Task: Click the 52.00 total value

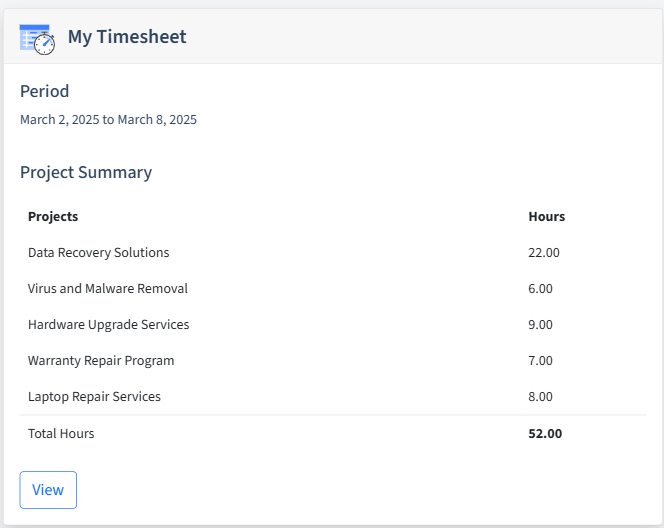Action: click(x=545, y=434)
